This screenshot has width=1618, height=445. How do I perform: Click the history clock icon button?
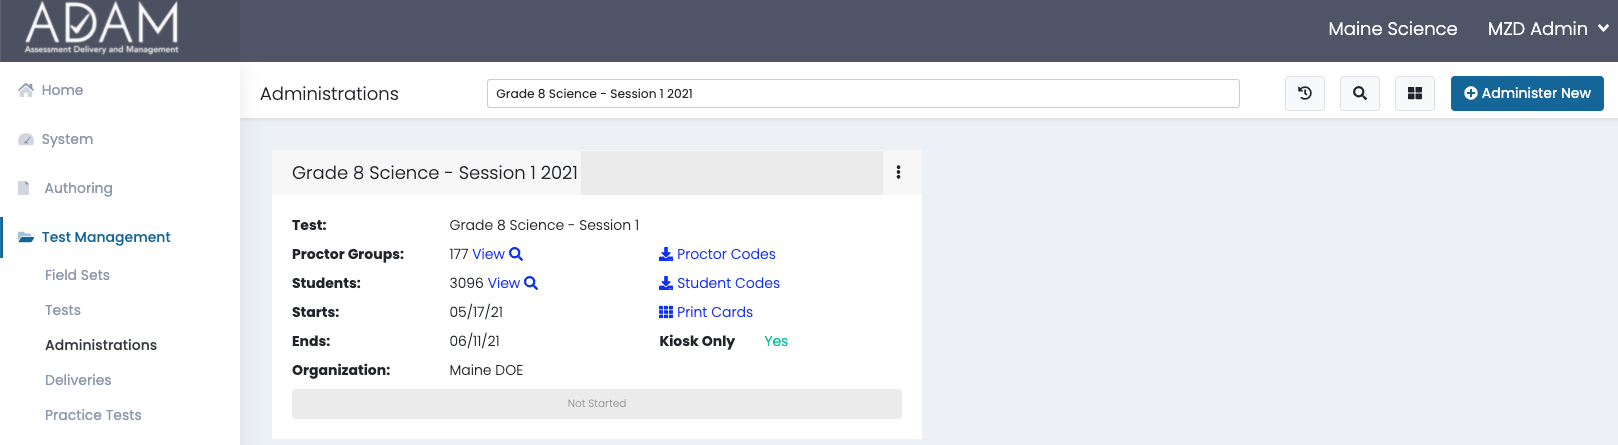click(1305, 93)
